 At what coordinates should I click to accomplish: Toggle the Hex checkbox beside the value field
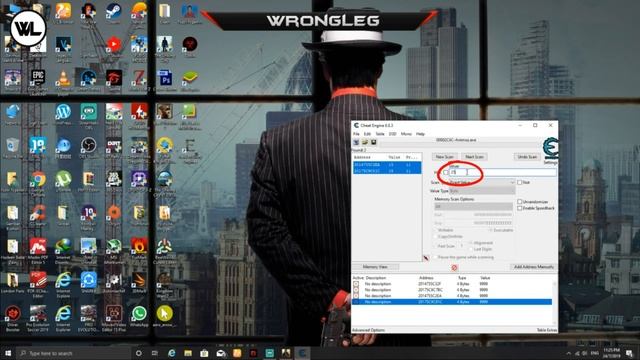pos(446,173)
